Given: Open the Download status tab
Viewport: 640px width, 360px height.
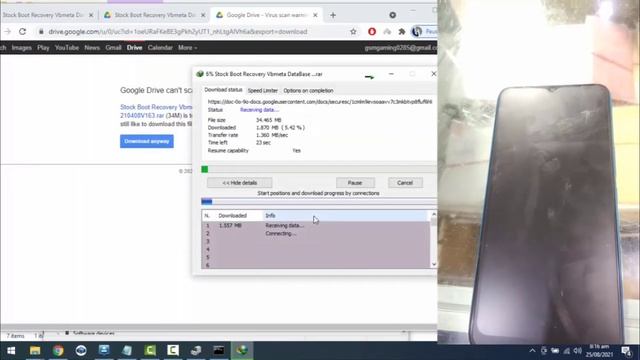Looking at the screenshot, I should tap(223, 90).
